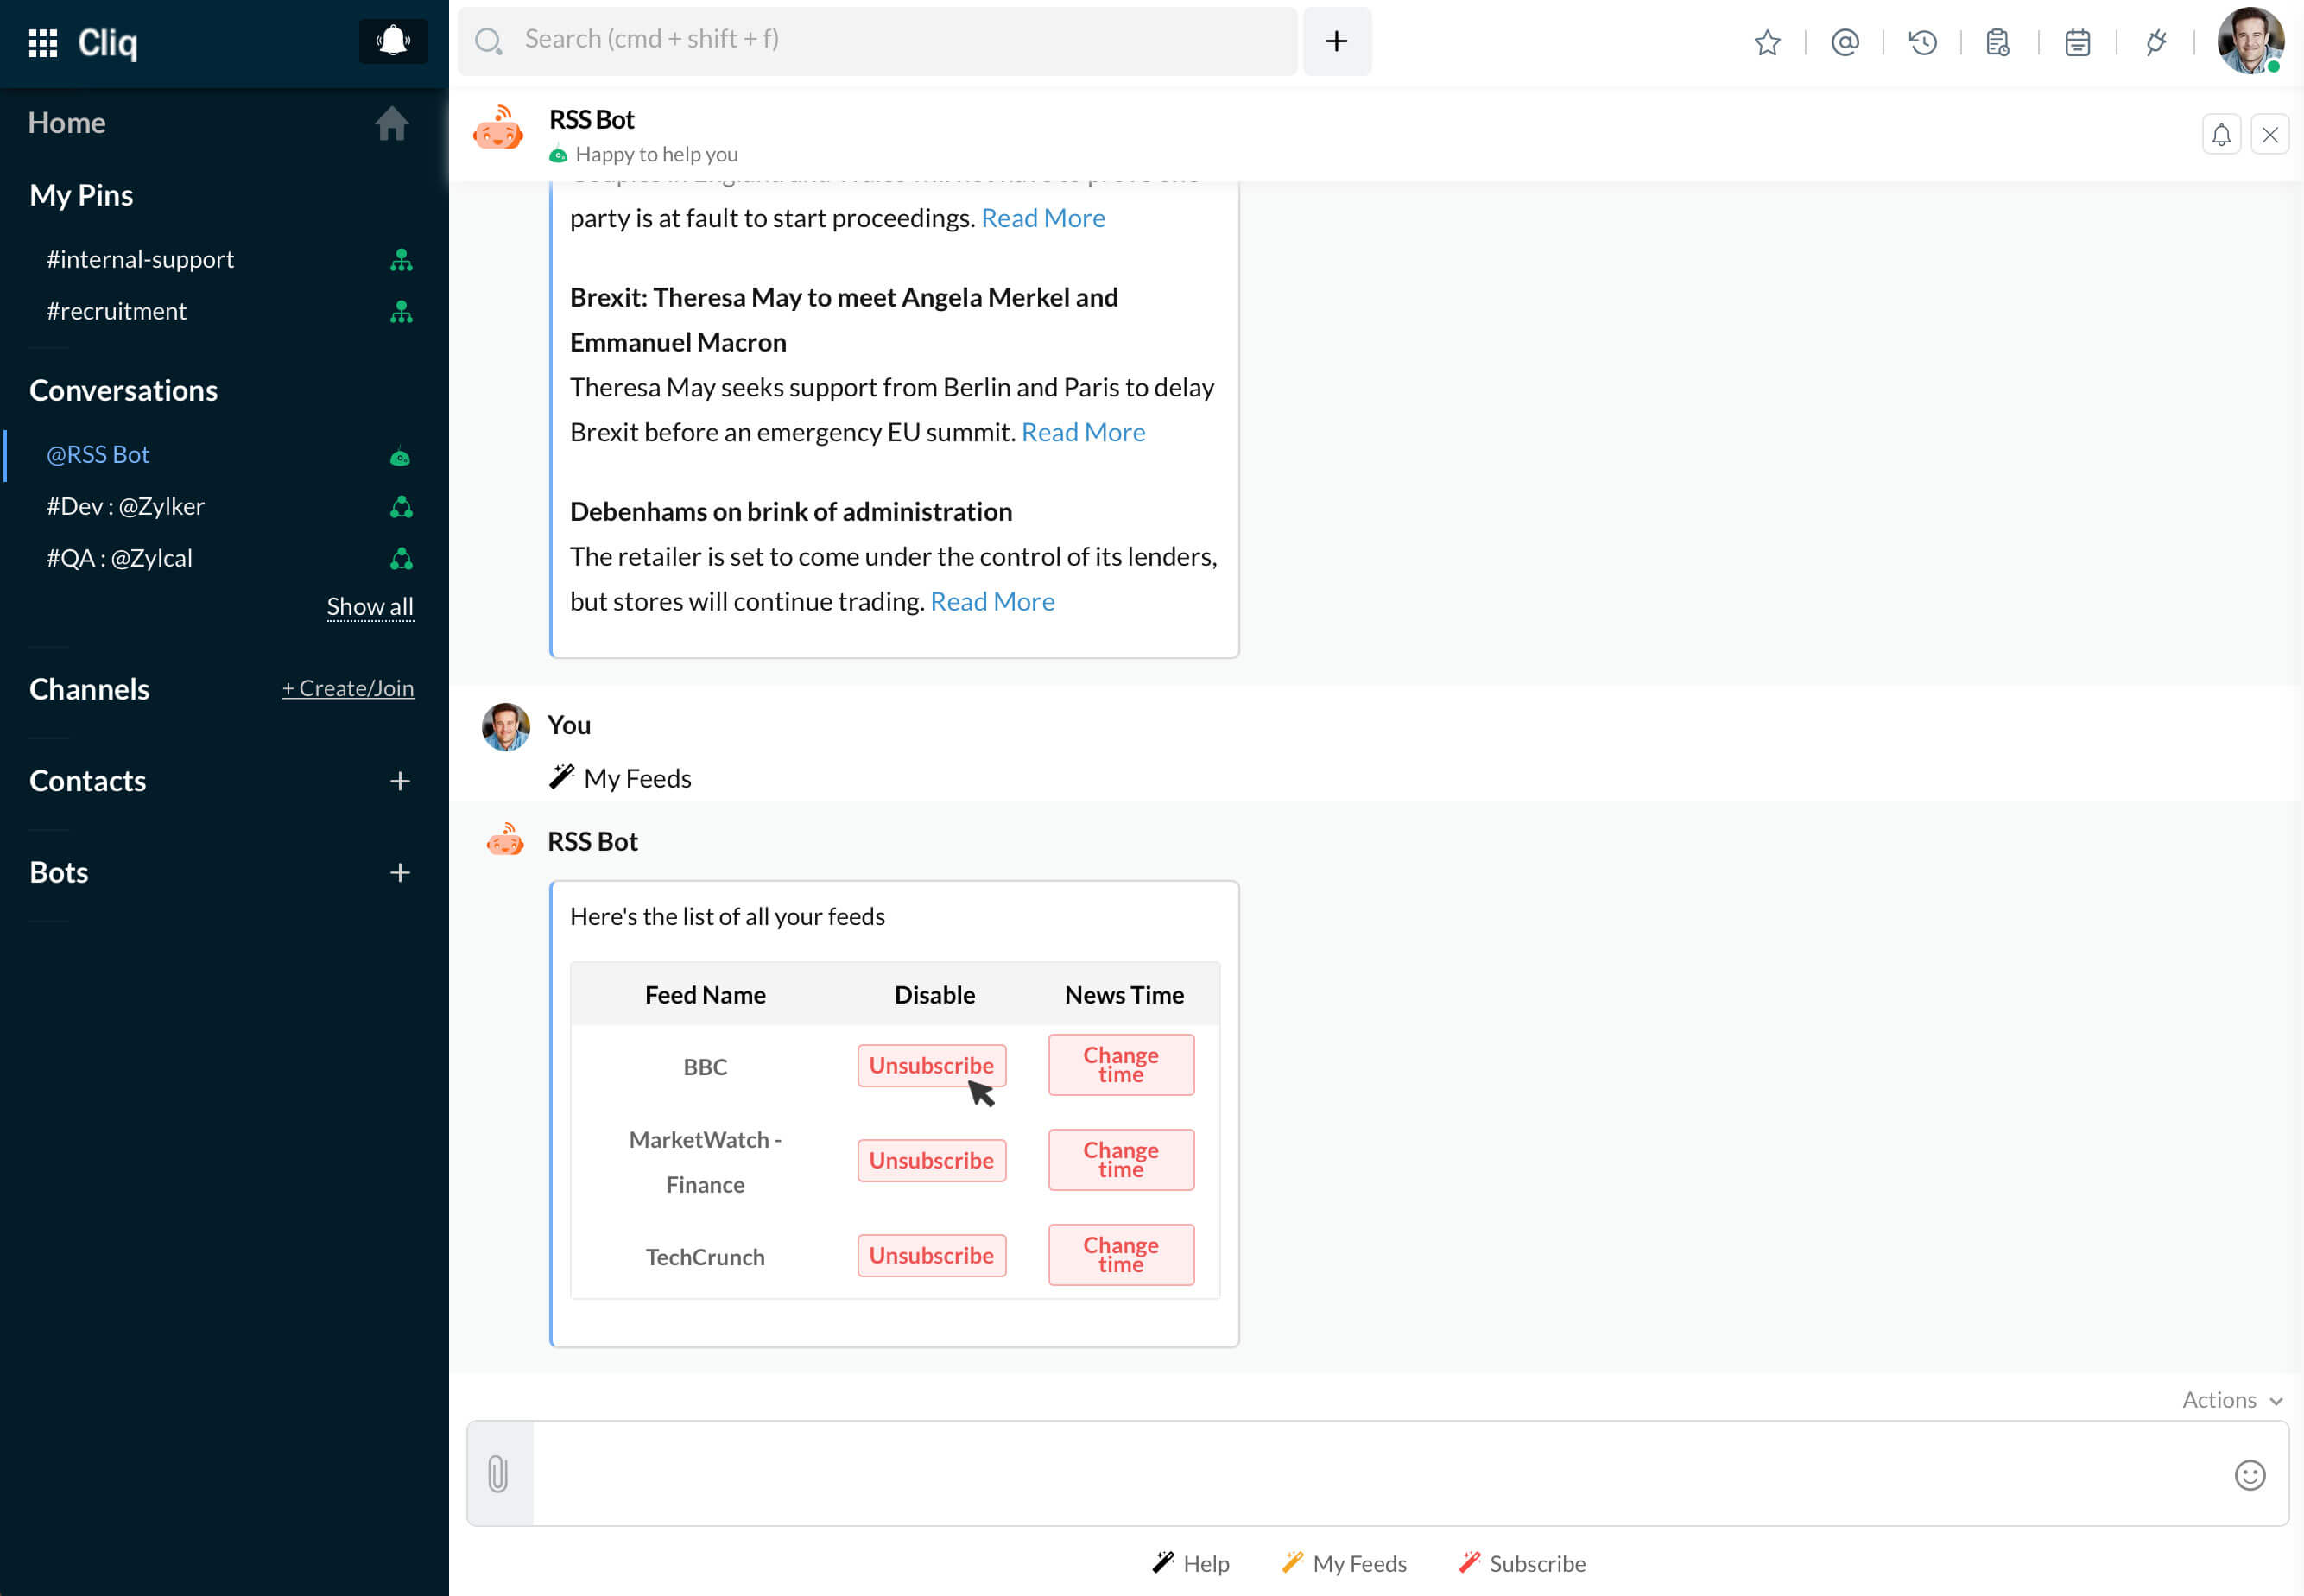Click the TechCrunch feed name cell
2304x1596 pixels.
(705, 1257)
